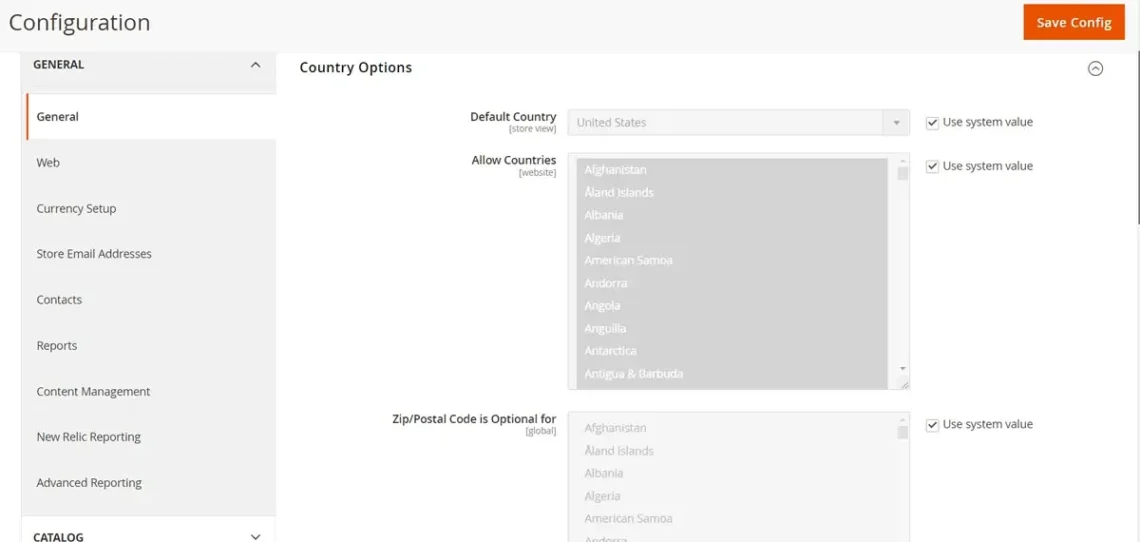Open Advanced Reporting settings
1140x542 pixels.
pyautogui.click(x=89, y=483)
